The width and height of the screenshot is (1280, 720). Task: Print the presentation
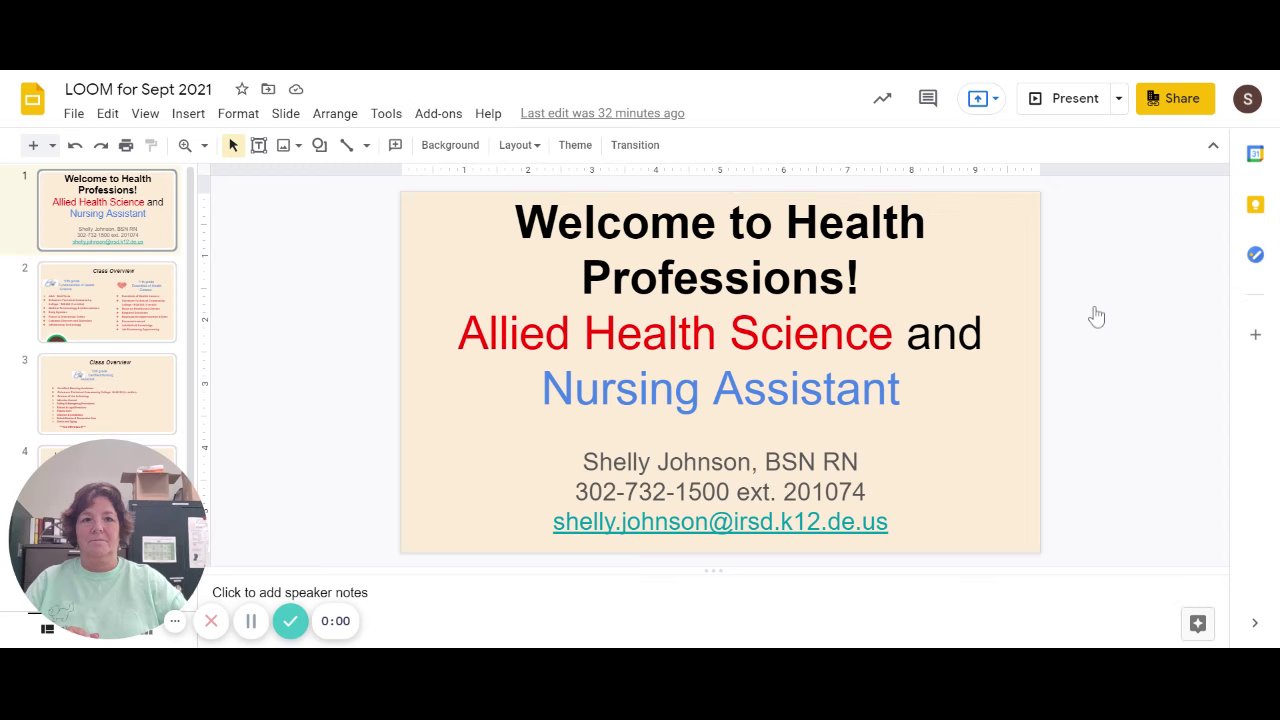[x=126, y=145]
